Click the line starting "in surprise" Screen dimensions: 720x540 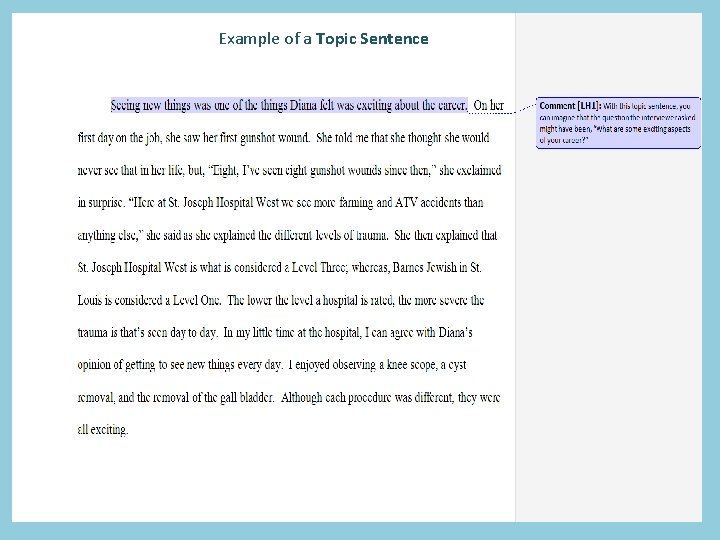pos(281,202)
